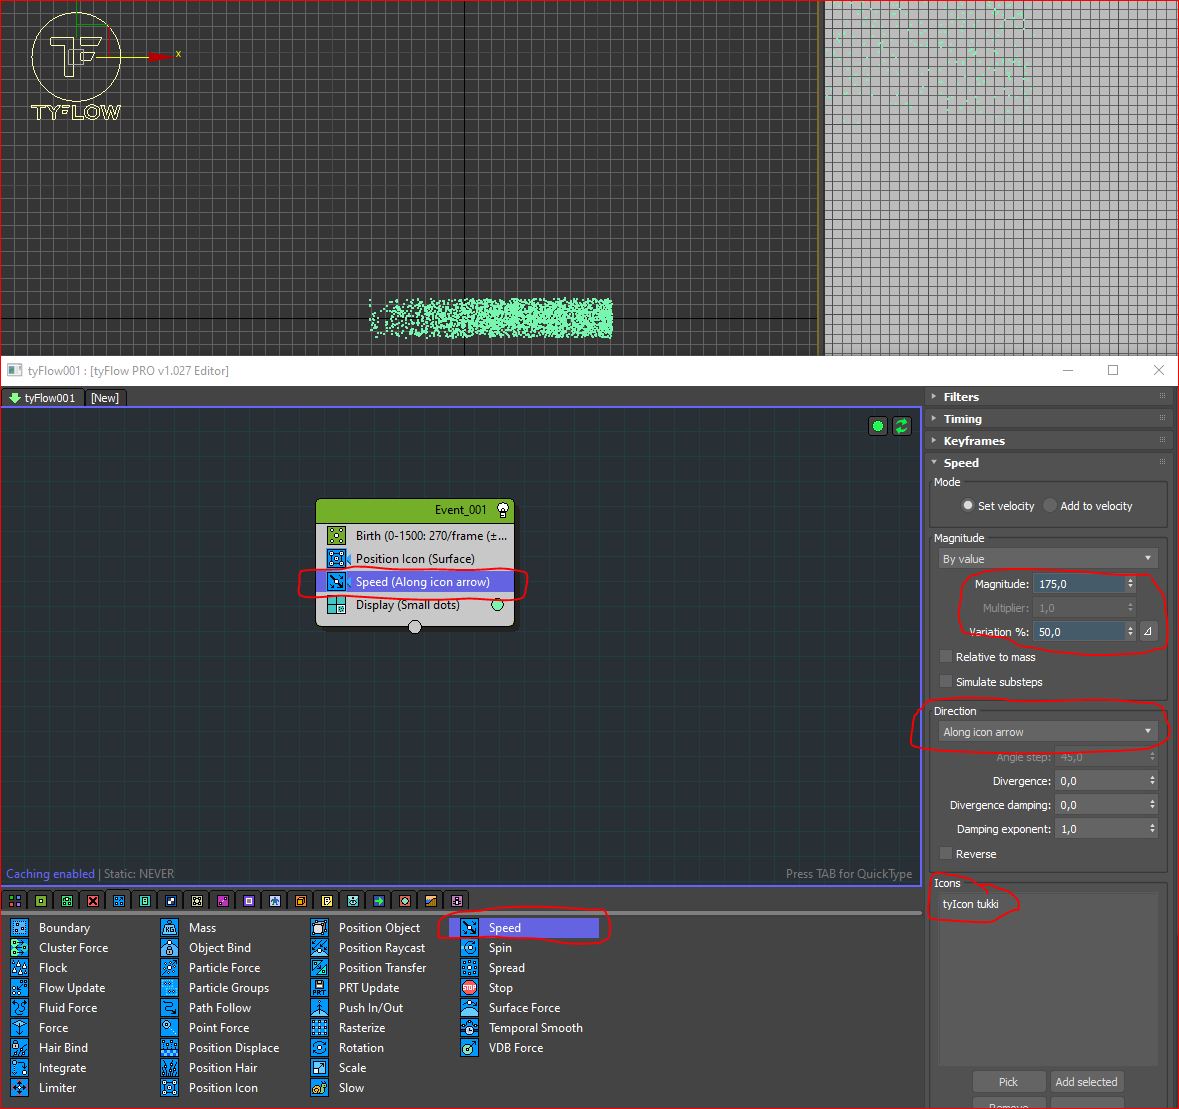Select the Particle Force operator icon
The image size is (1179, 1109).
(170, 968)
